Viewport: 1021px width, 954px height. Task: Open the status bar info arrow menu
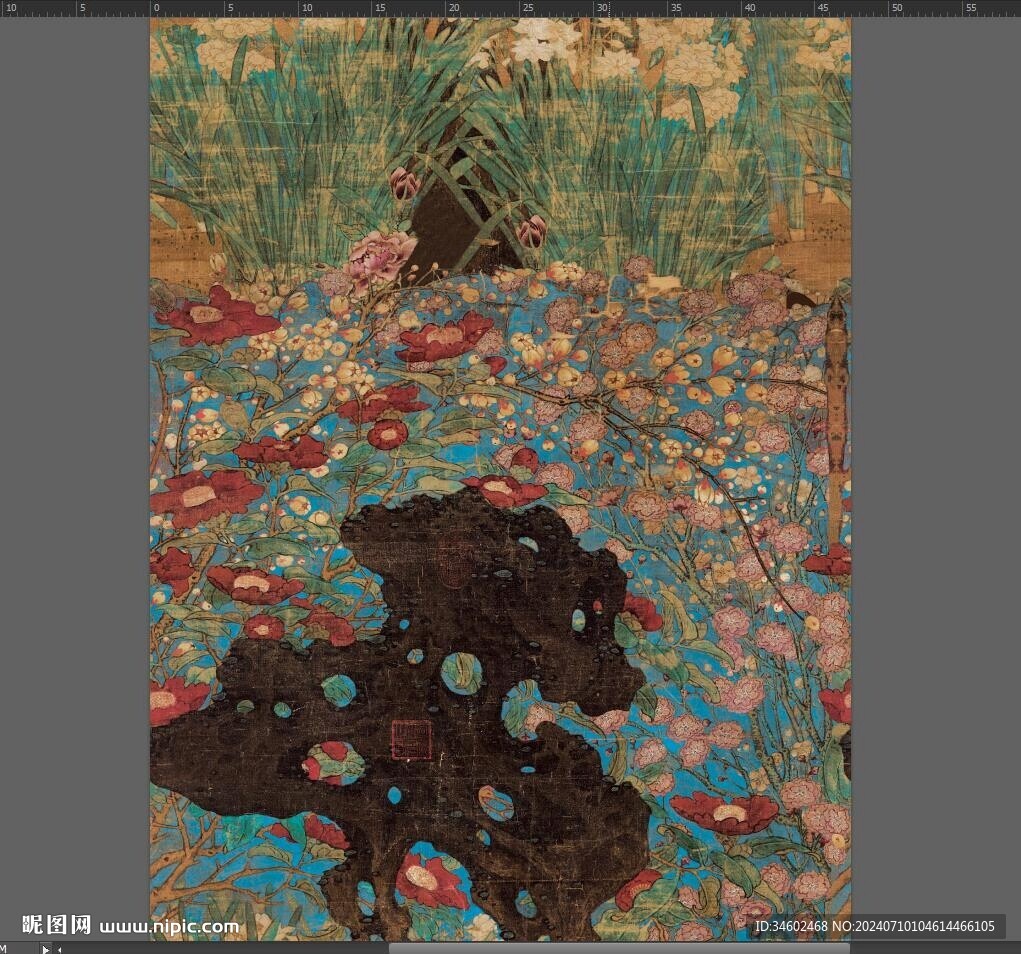[46, 949]
